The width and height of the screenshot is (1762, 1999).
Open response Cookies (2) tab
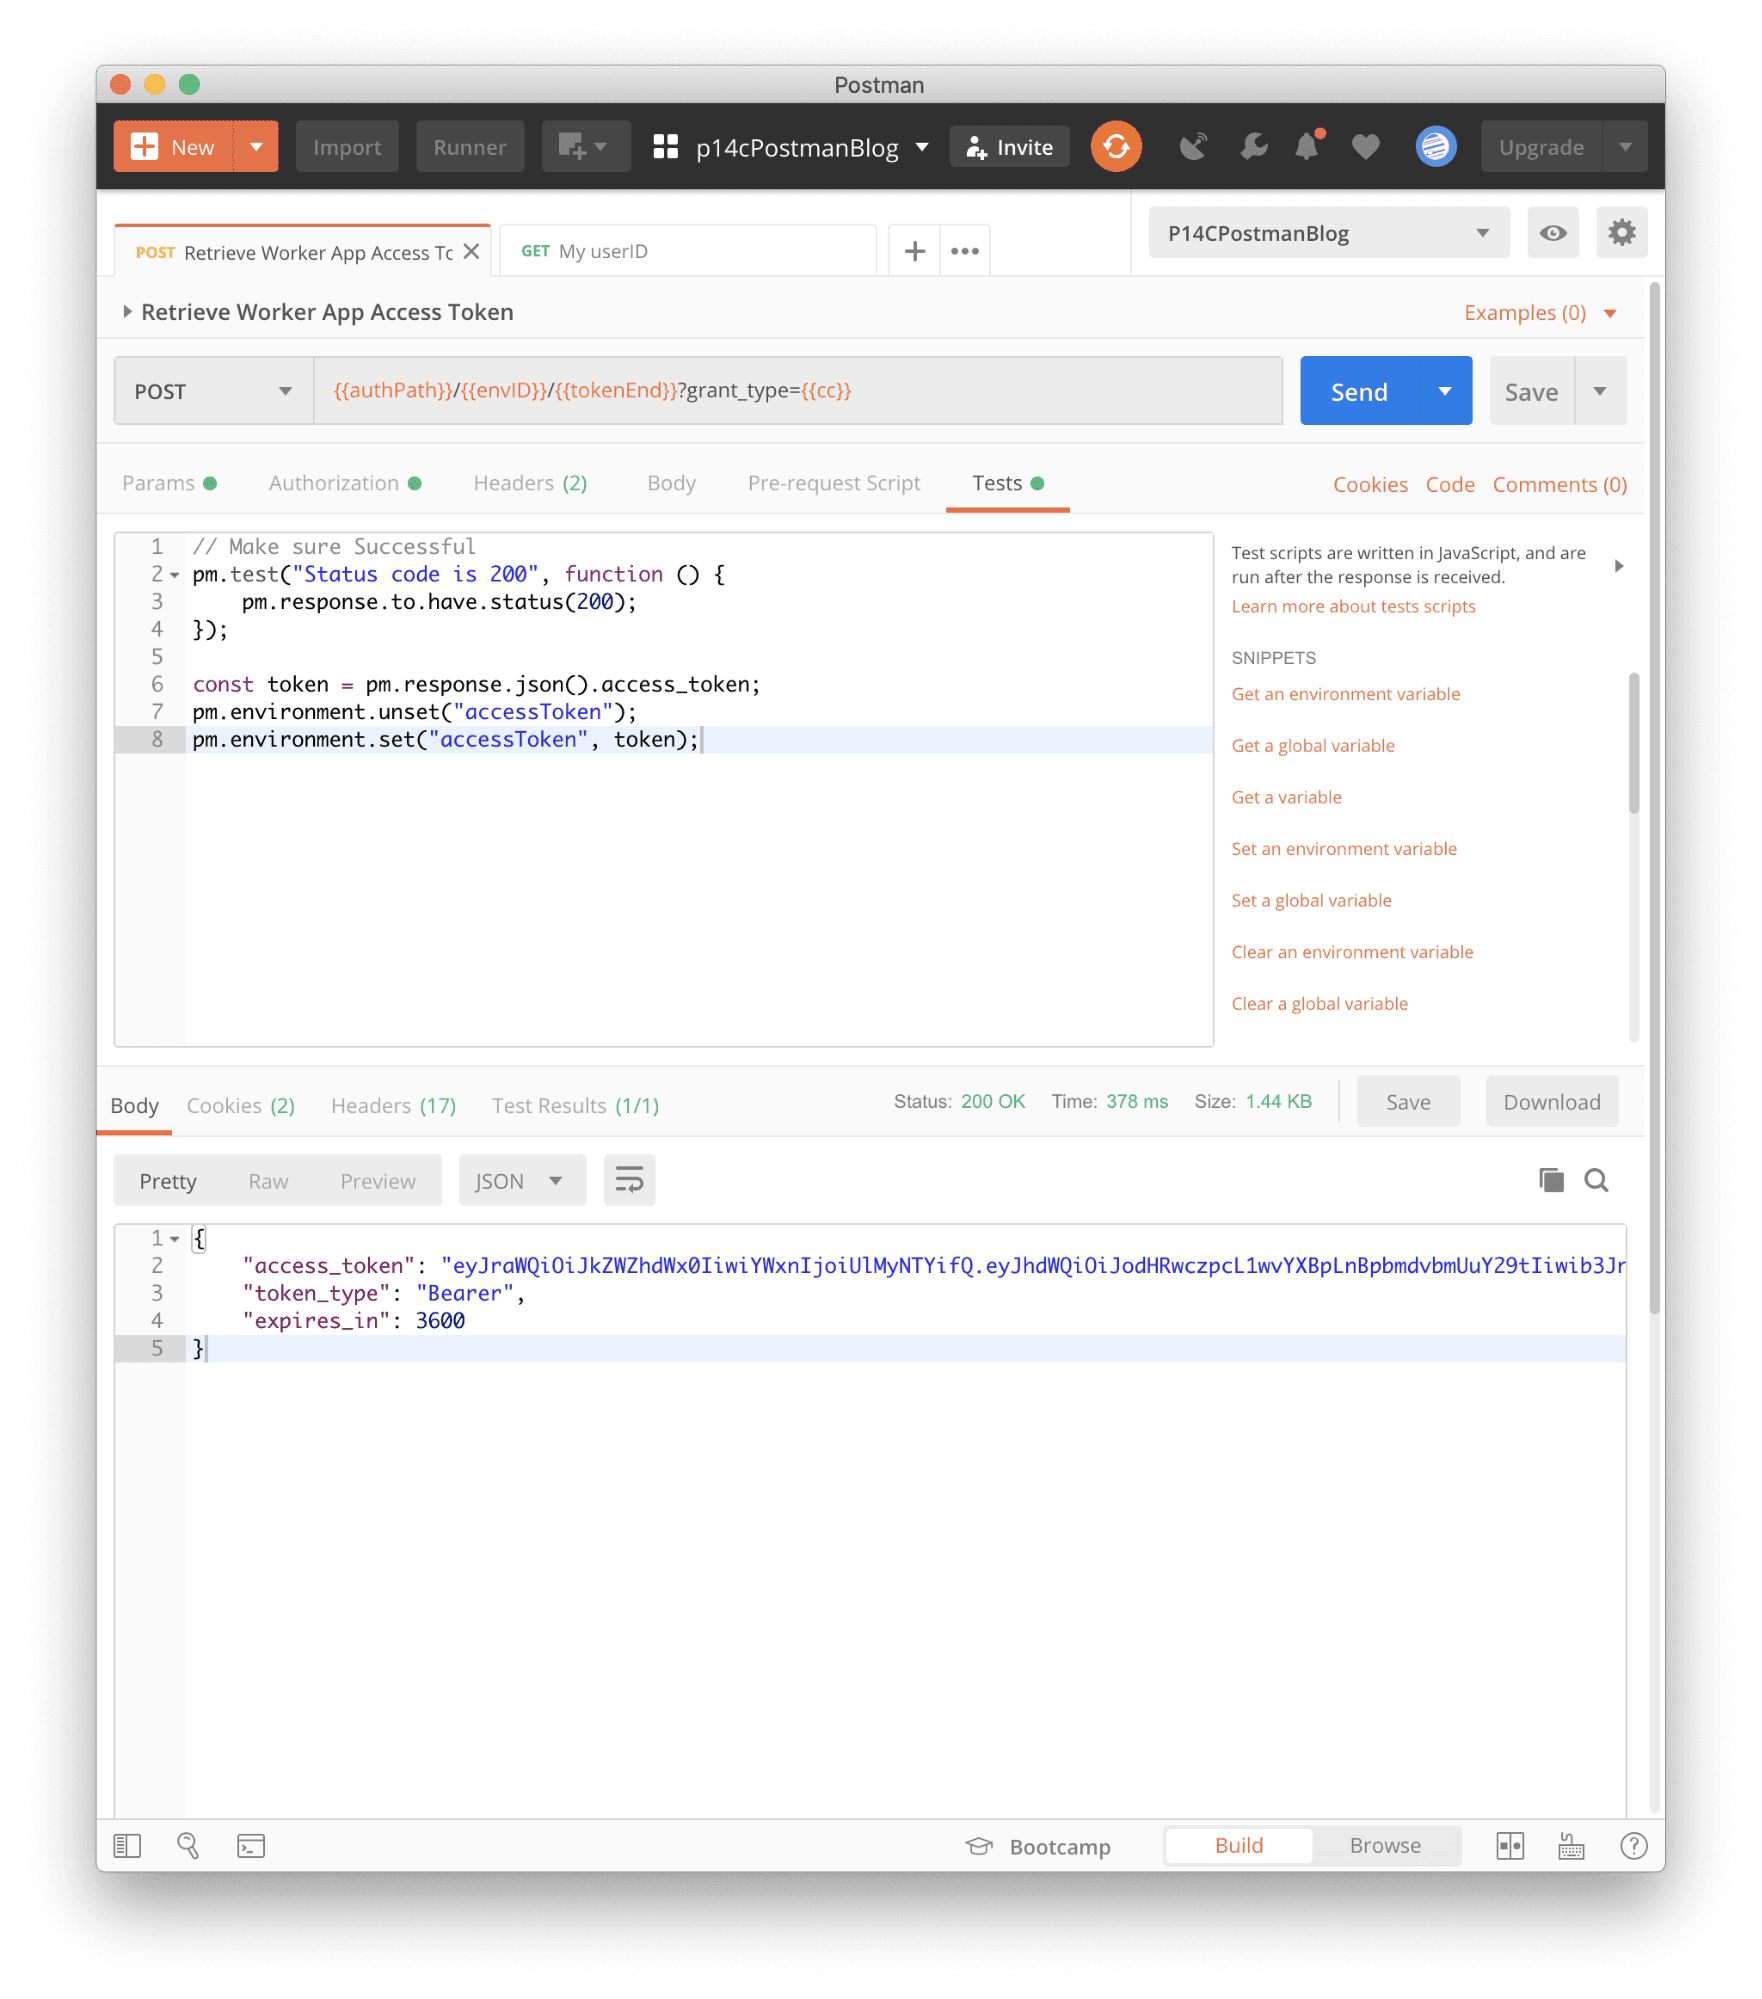241,1106
